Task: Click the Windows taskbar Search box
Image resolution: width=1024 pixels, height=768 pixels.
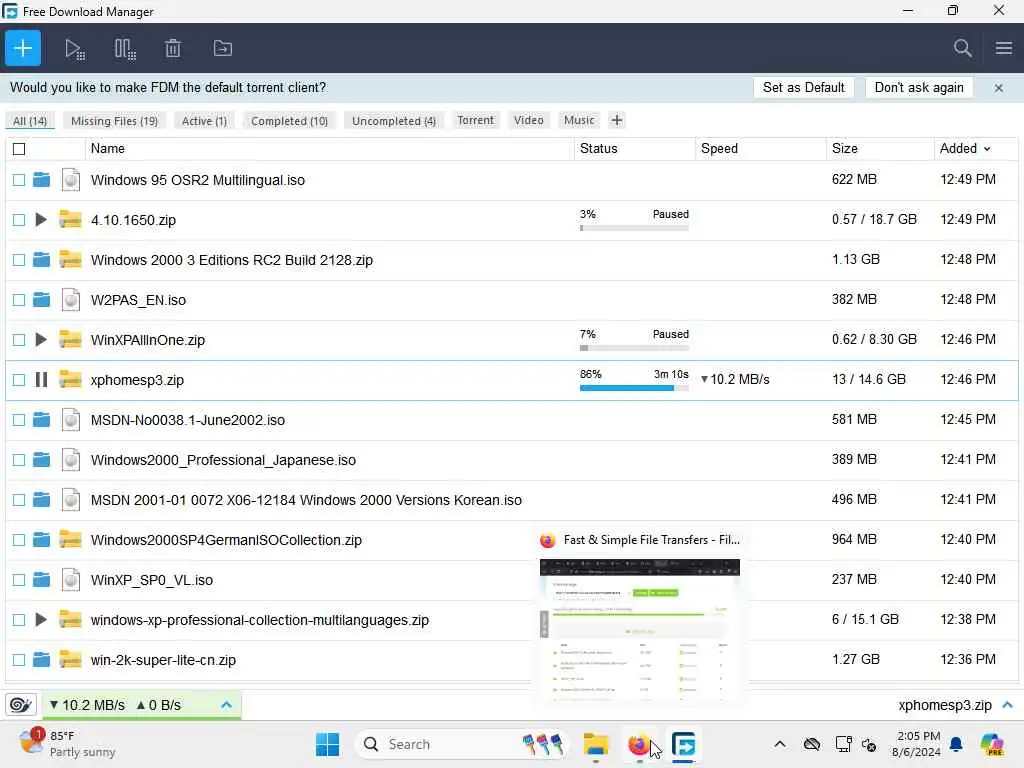Action: [x=460, y=744]
